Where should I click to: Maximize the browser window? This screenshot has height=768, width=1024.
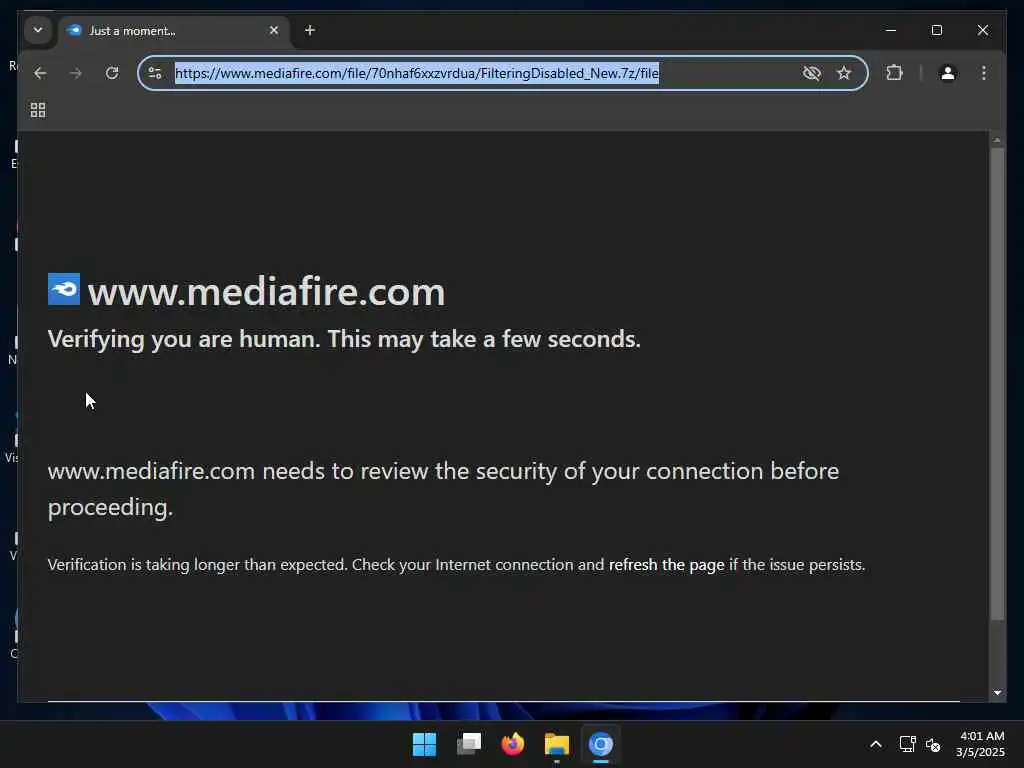936,30
